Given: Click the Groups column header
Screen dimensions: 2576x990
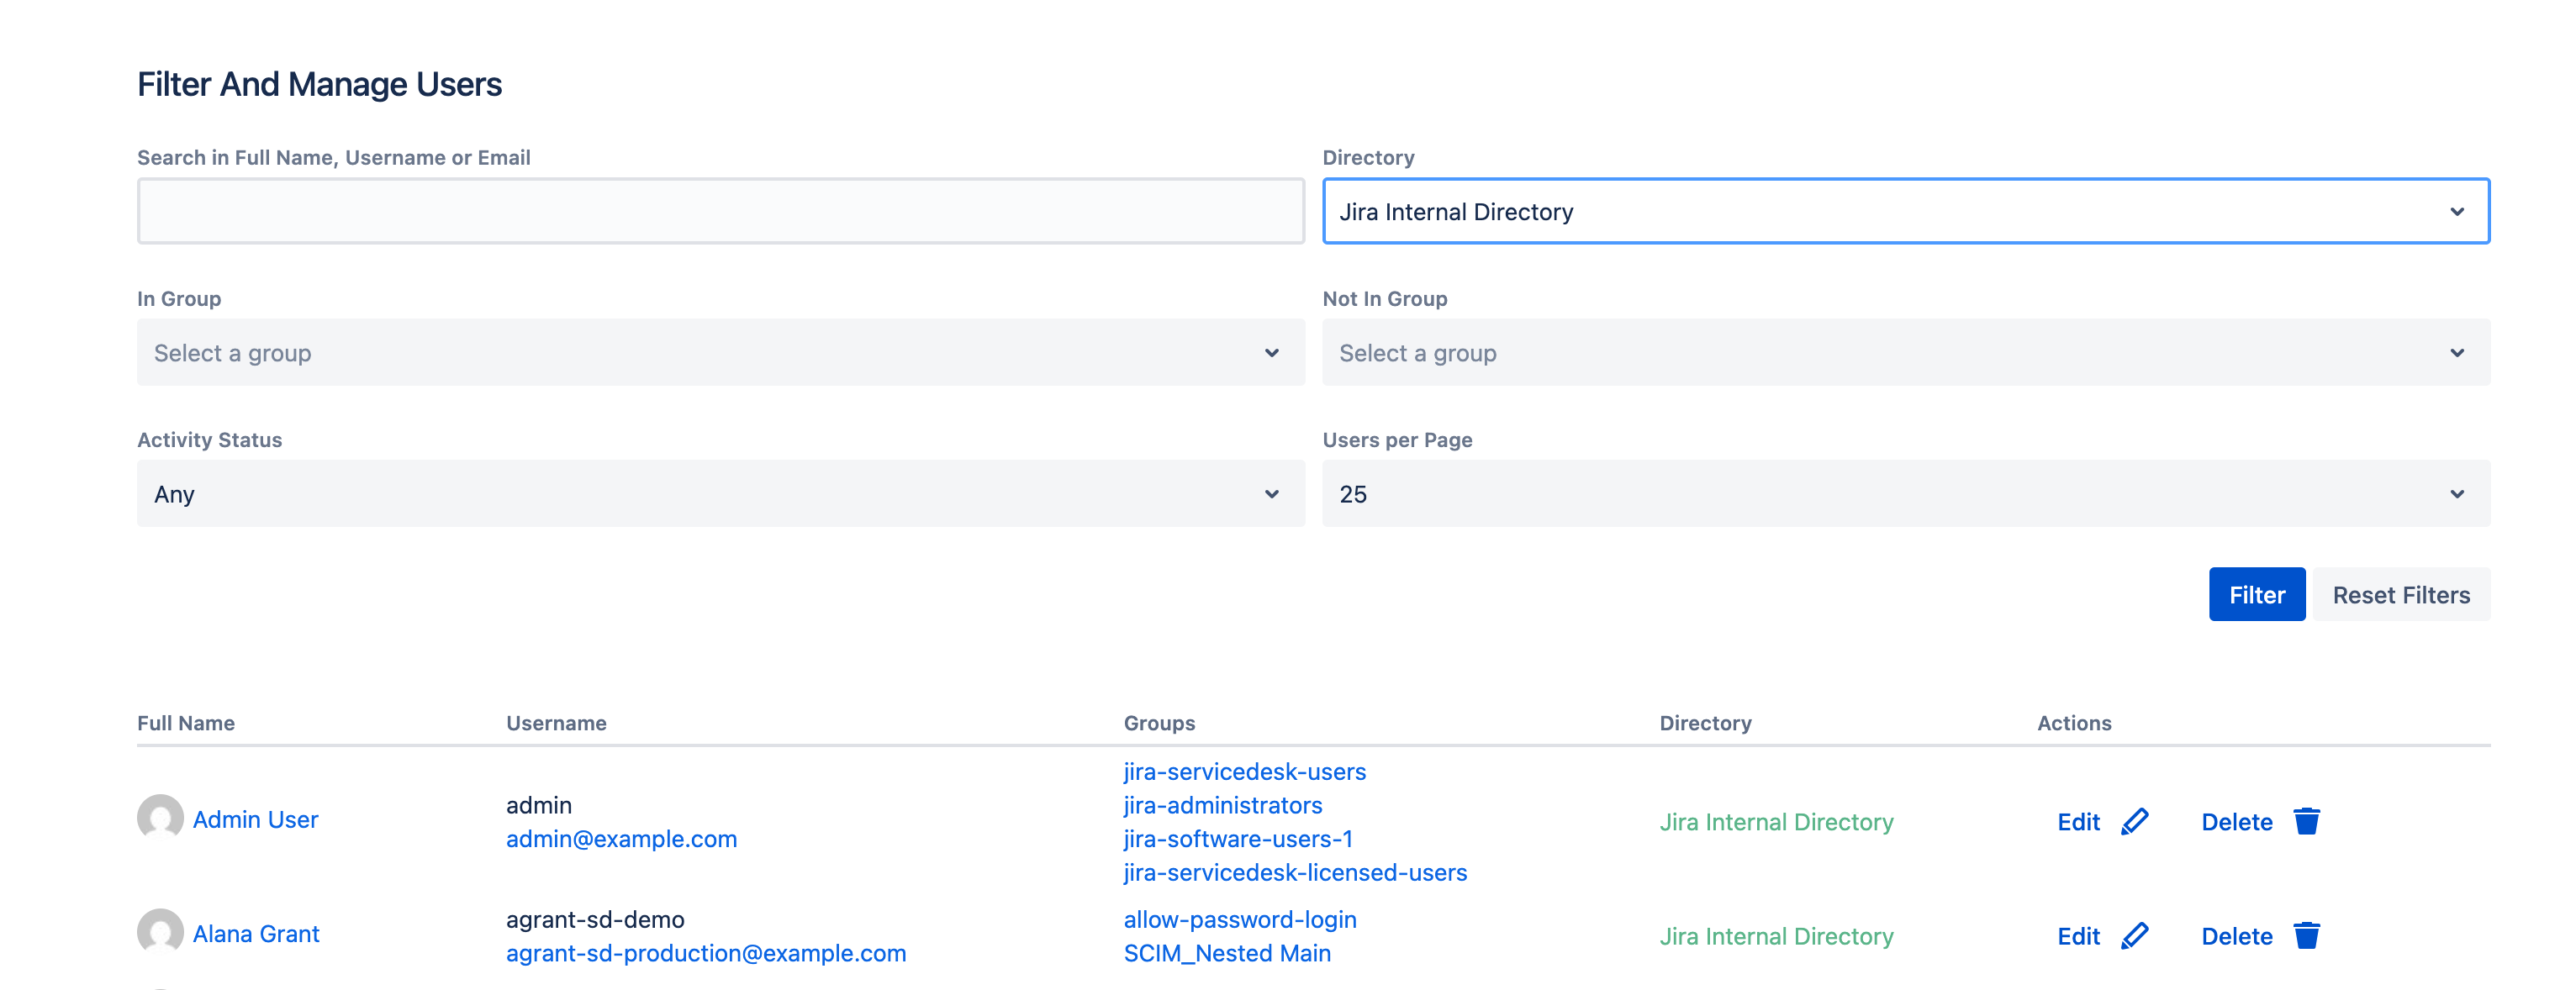Looking at the screenshot, I should 1159,722.
